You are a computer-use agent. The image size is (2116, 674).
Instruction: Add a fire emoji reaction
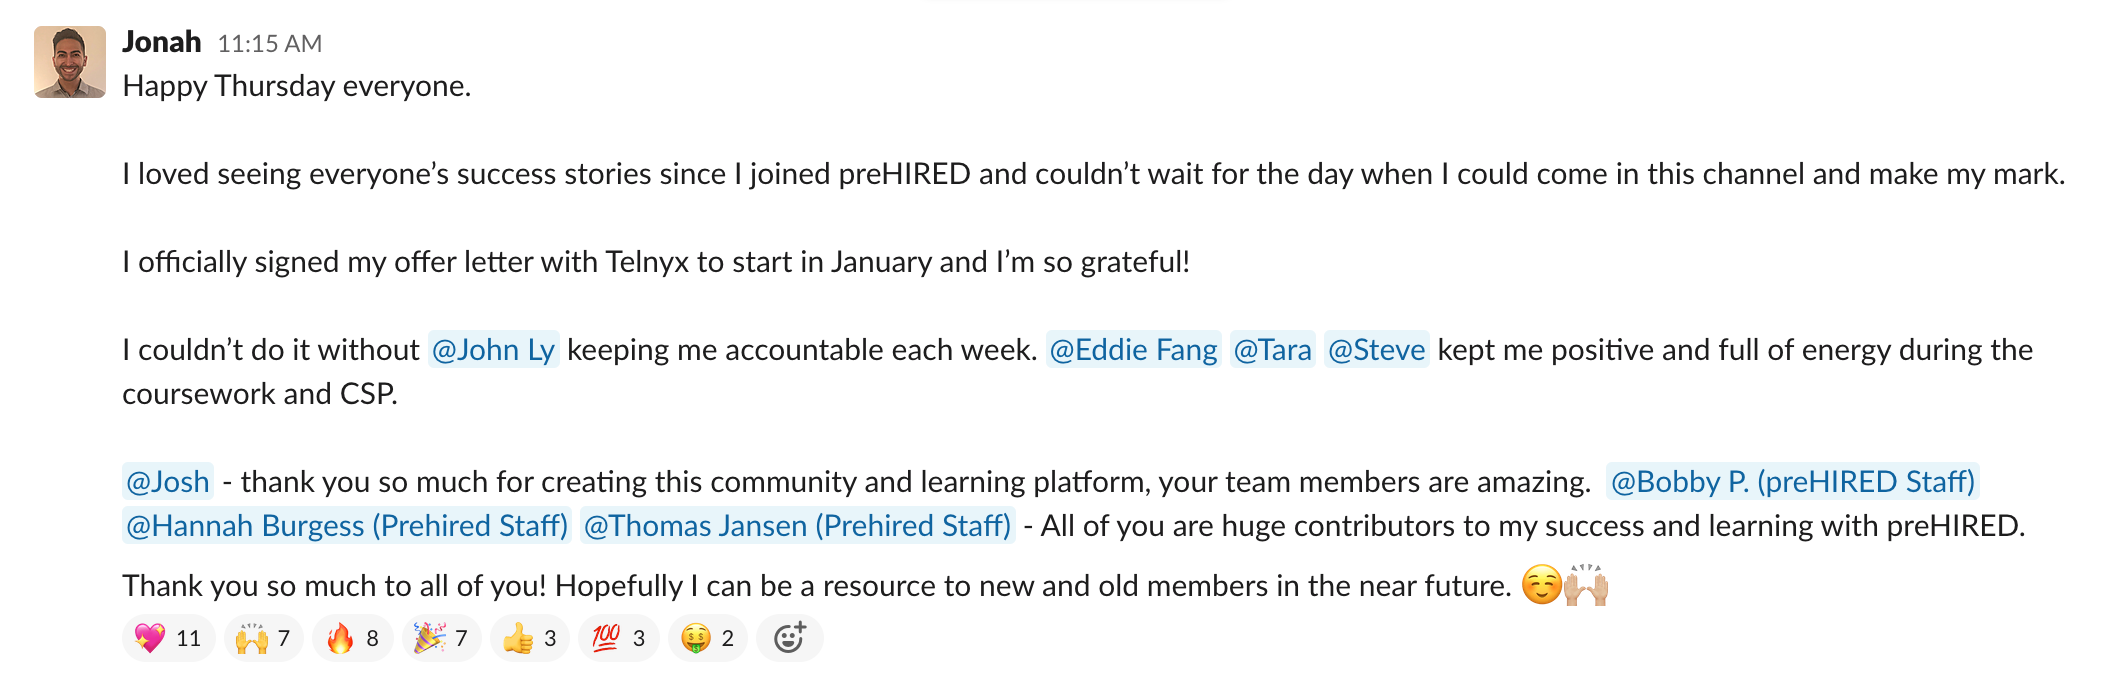352,639
